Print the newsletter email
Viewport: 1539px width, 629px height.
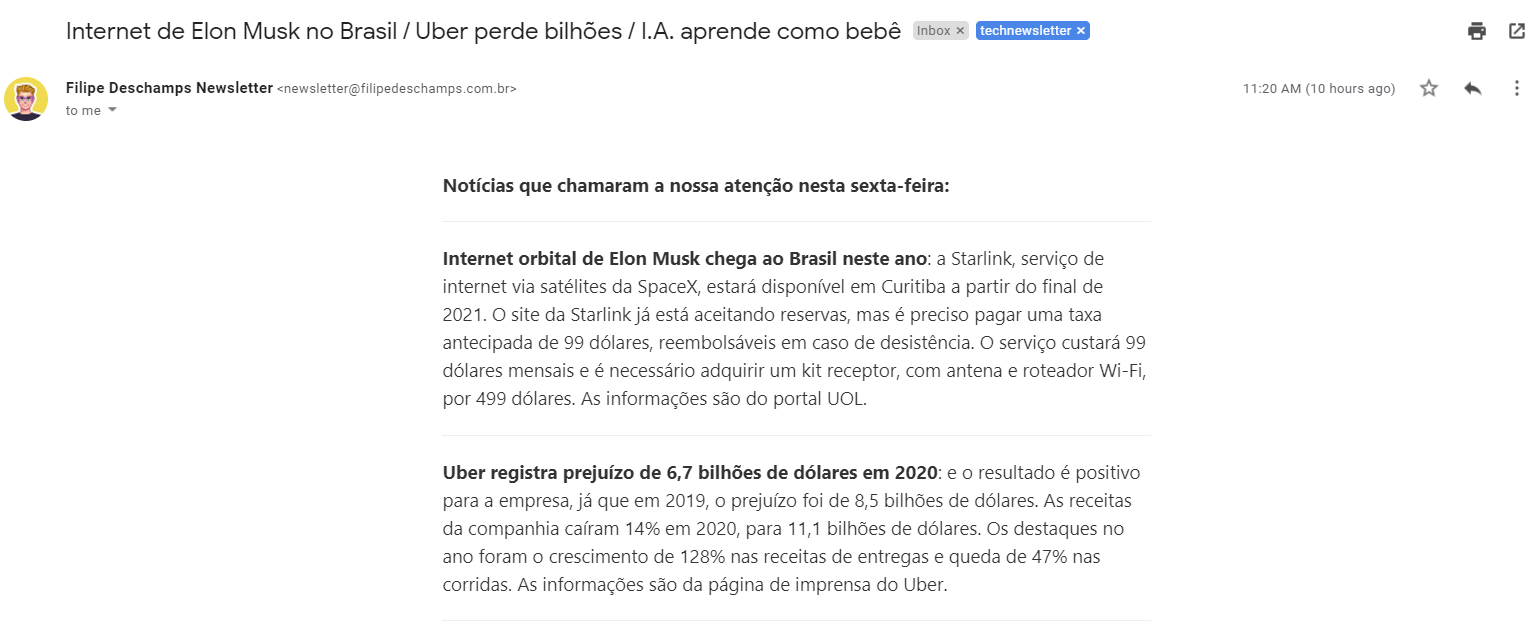click(x=1476, y=31)
